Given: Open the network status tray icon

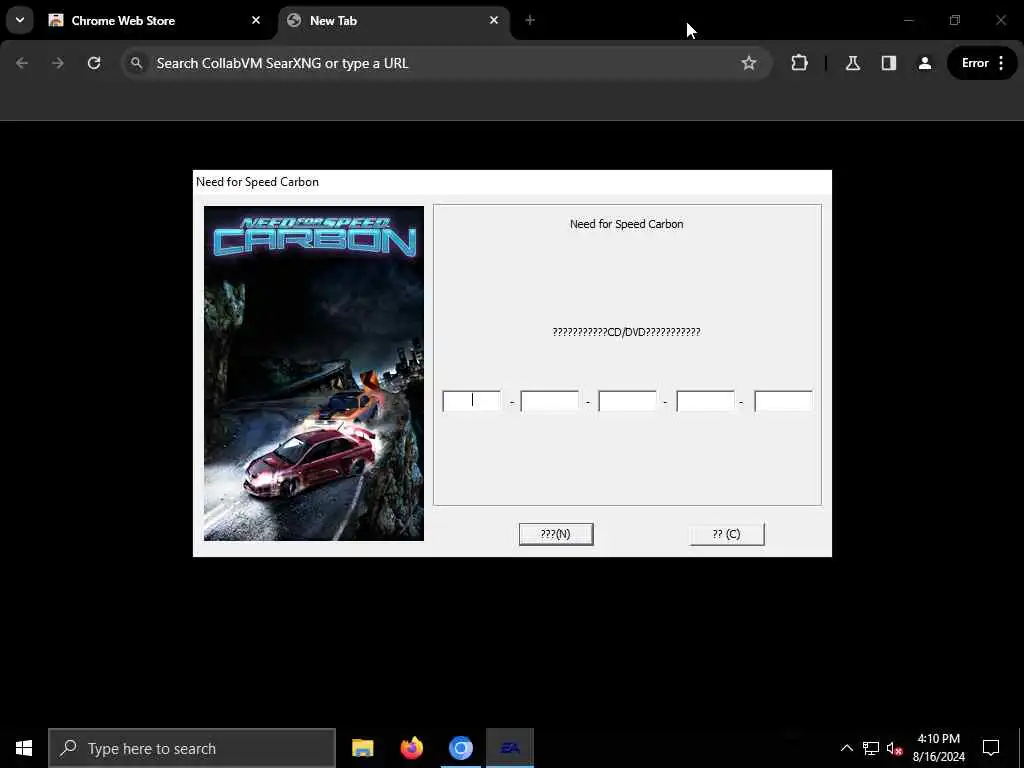Looking at the screenshot, I should (x=871, y=748).
